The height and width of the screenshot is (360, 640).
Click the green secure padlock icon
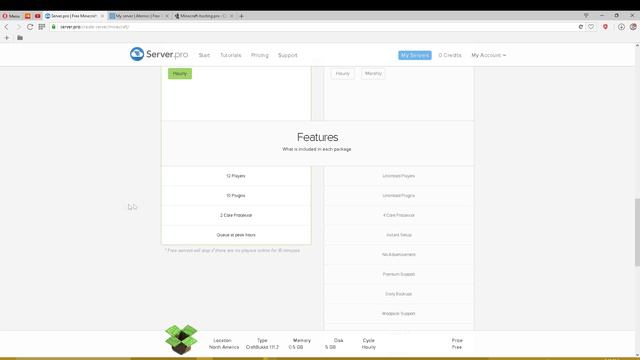click(53, 27)
